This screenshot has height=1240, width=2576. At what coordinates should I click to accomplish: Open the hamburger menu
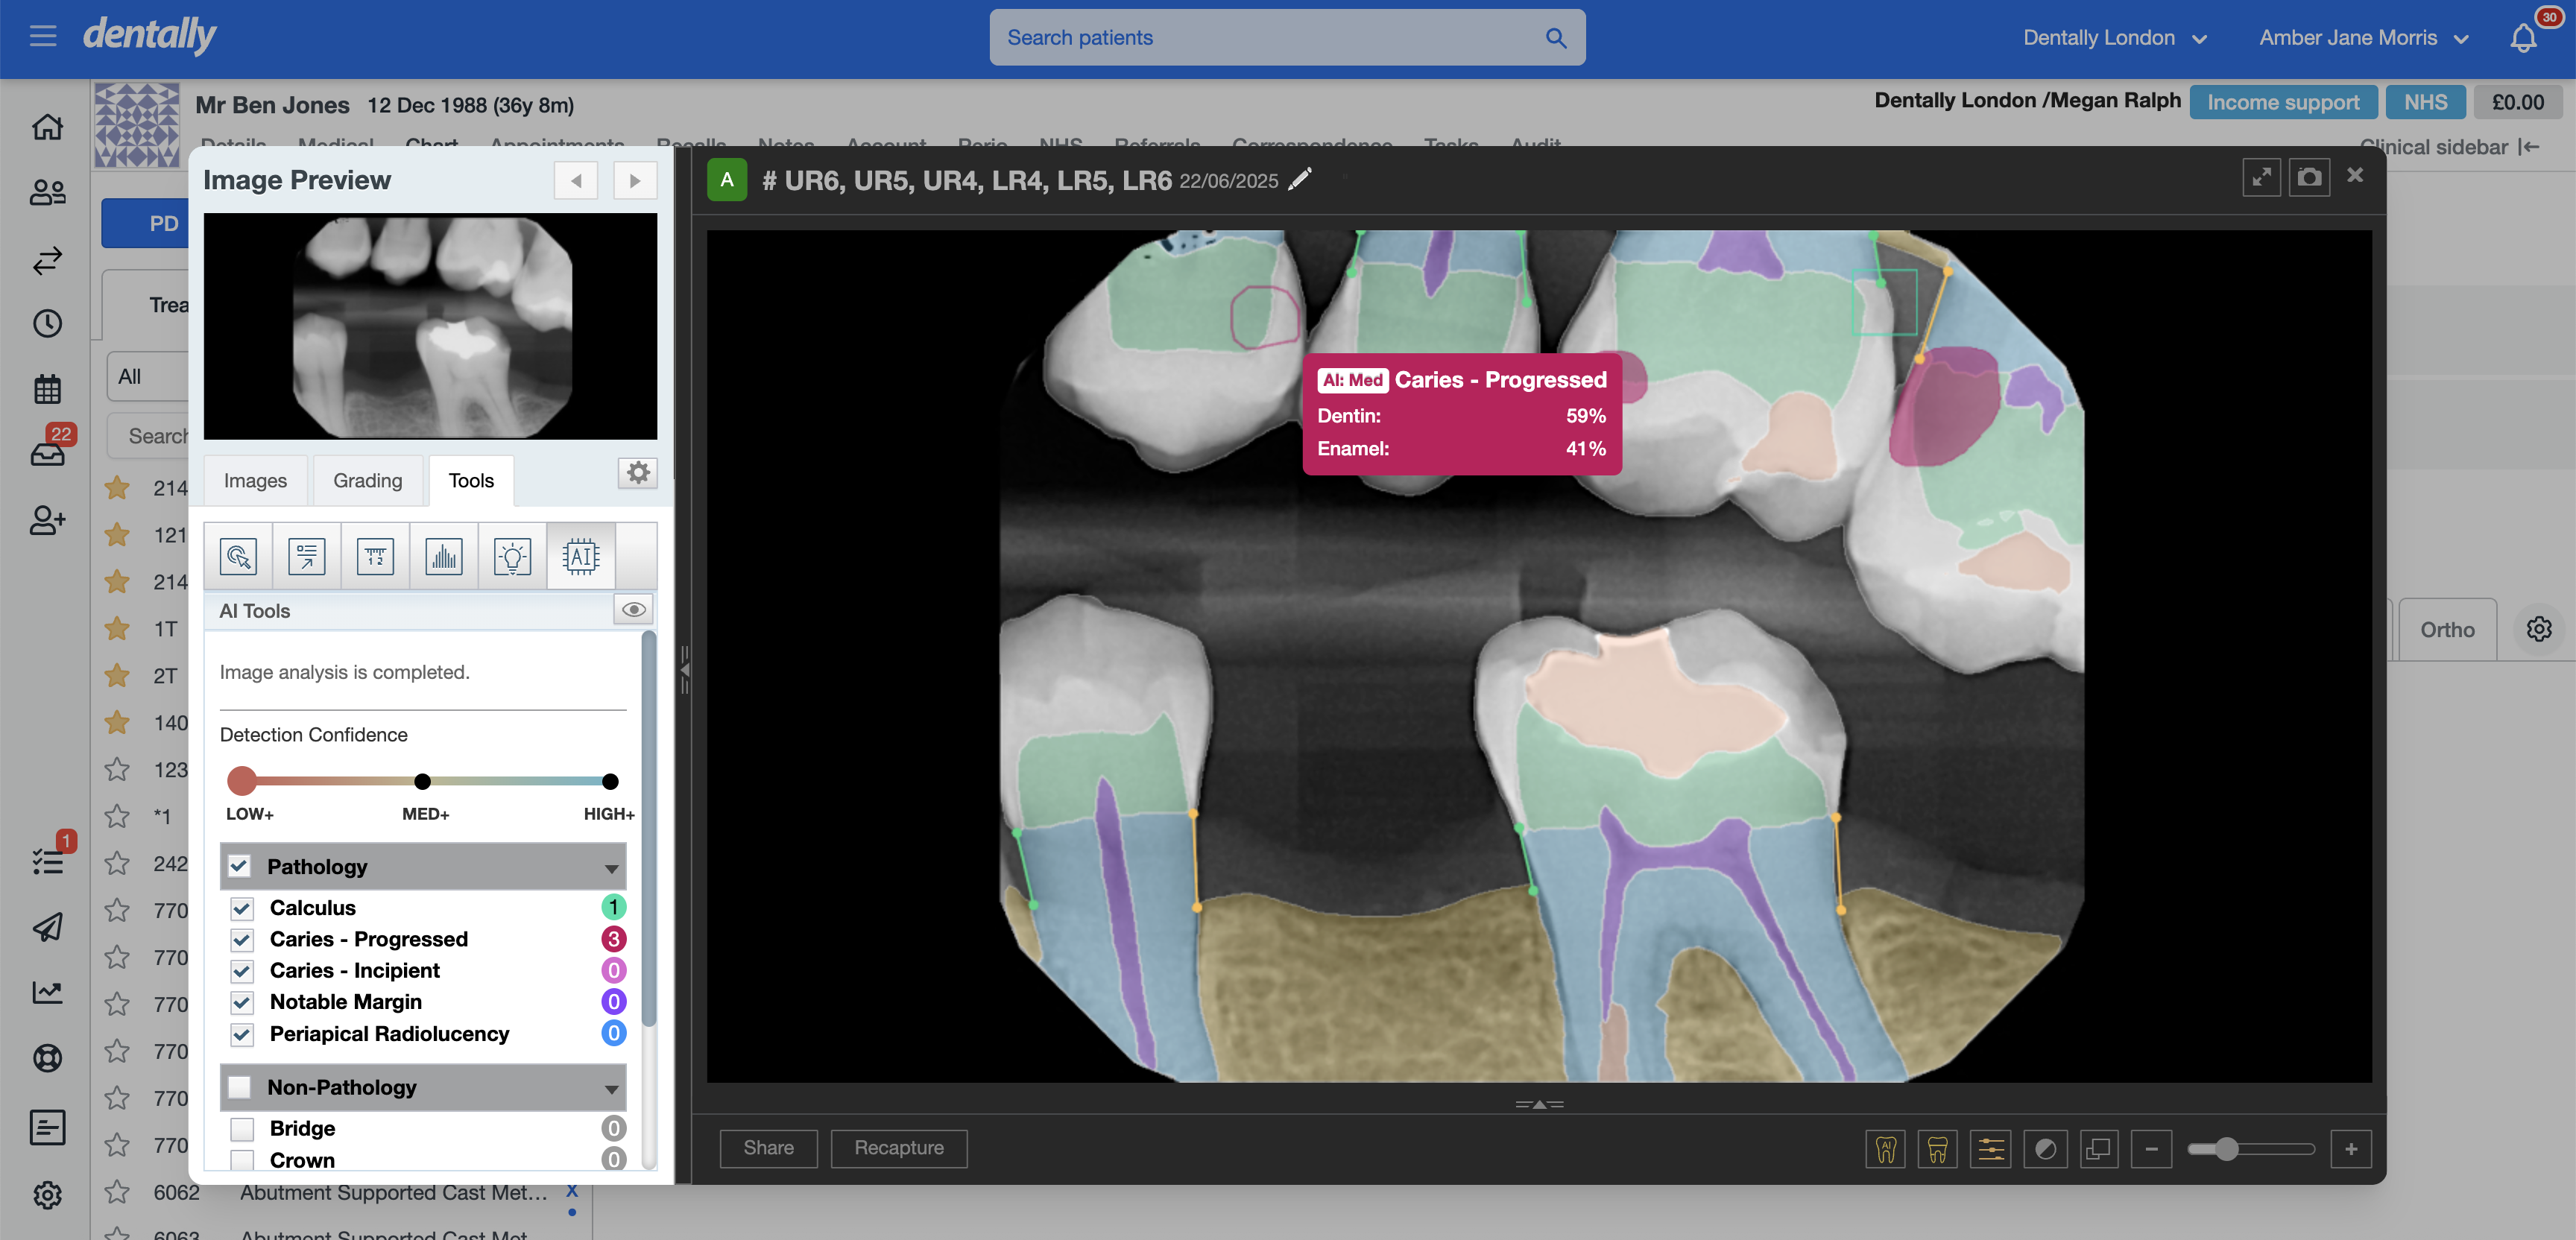point(43,37)
